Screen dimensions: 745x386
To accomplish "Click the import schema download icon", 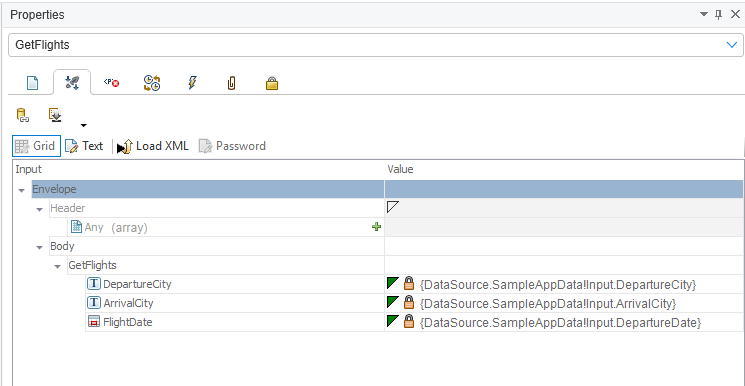I will (55, 115).
